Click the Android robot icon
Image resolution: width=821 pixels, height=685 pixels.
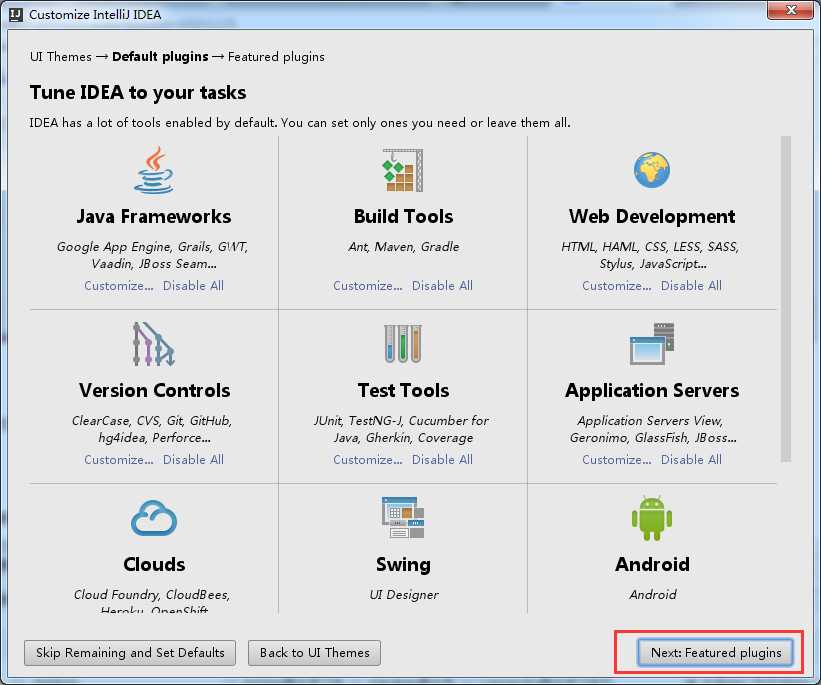[652, 518]
